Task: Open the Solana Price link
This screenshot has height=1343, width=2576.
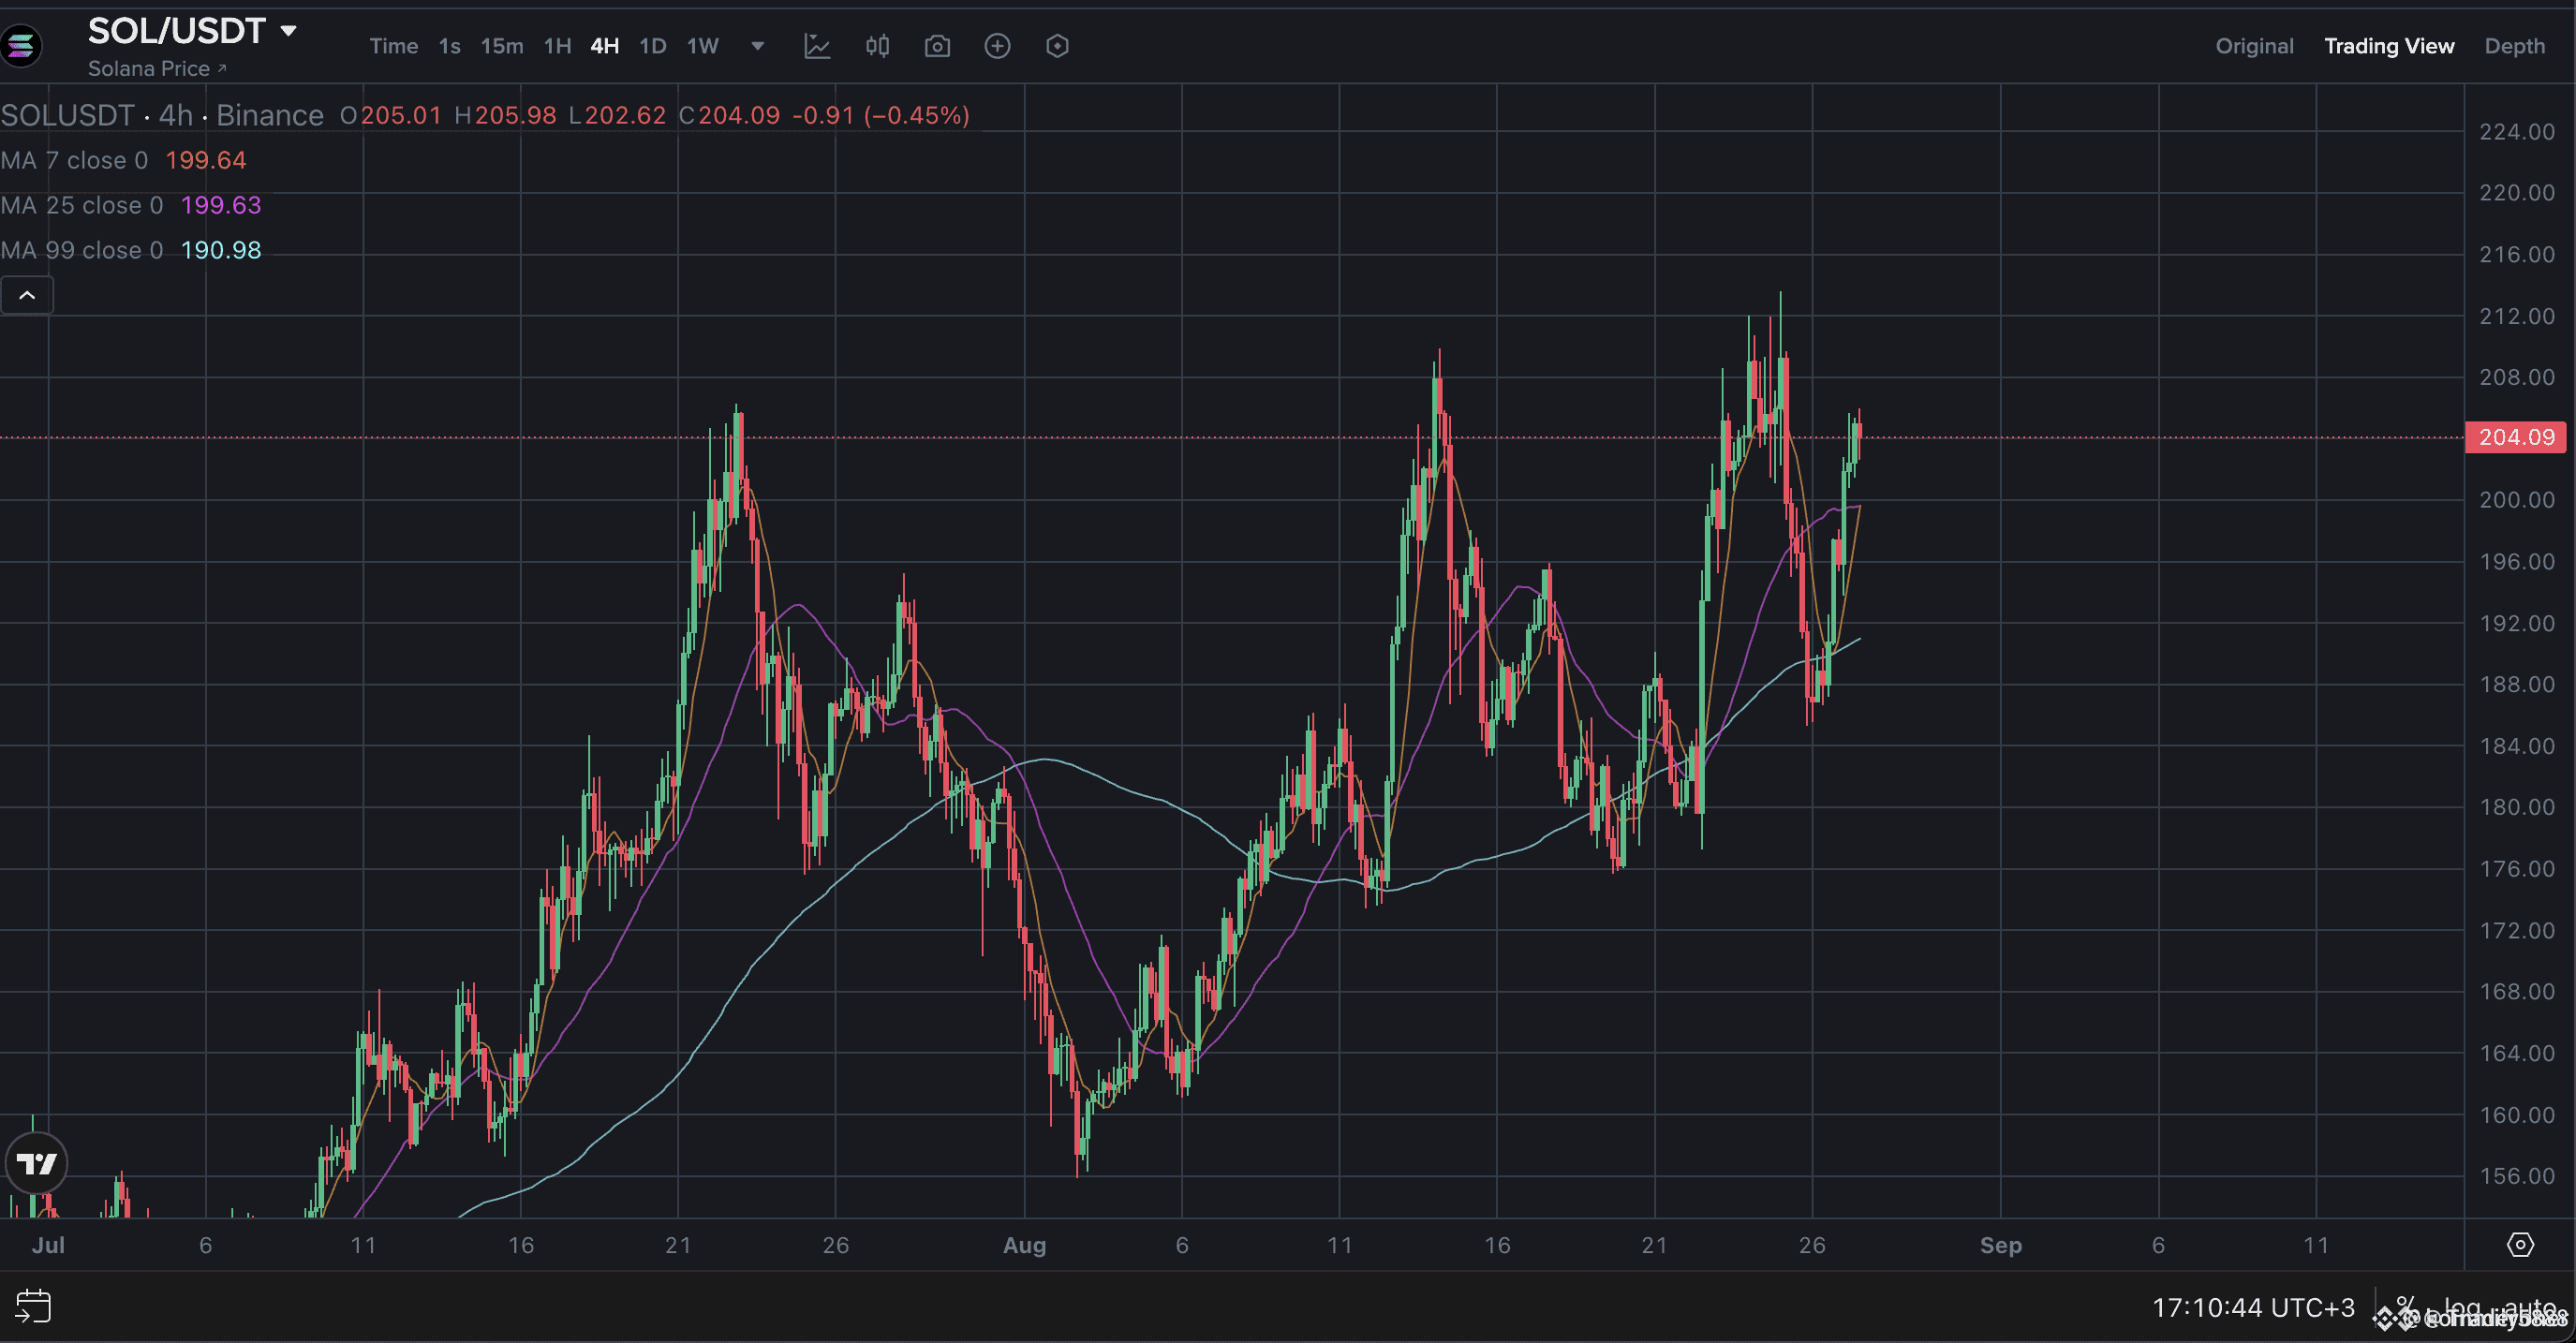Action: [157, 69]
